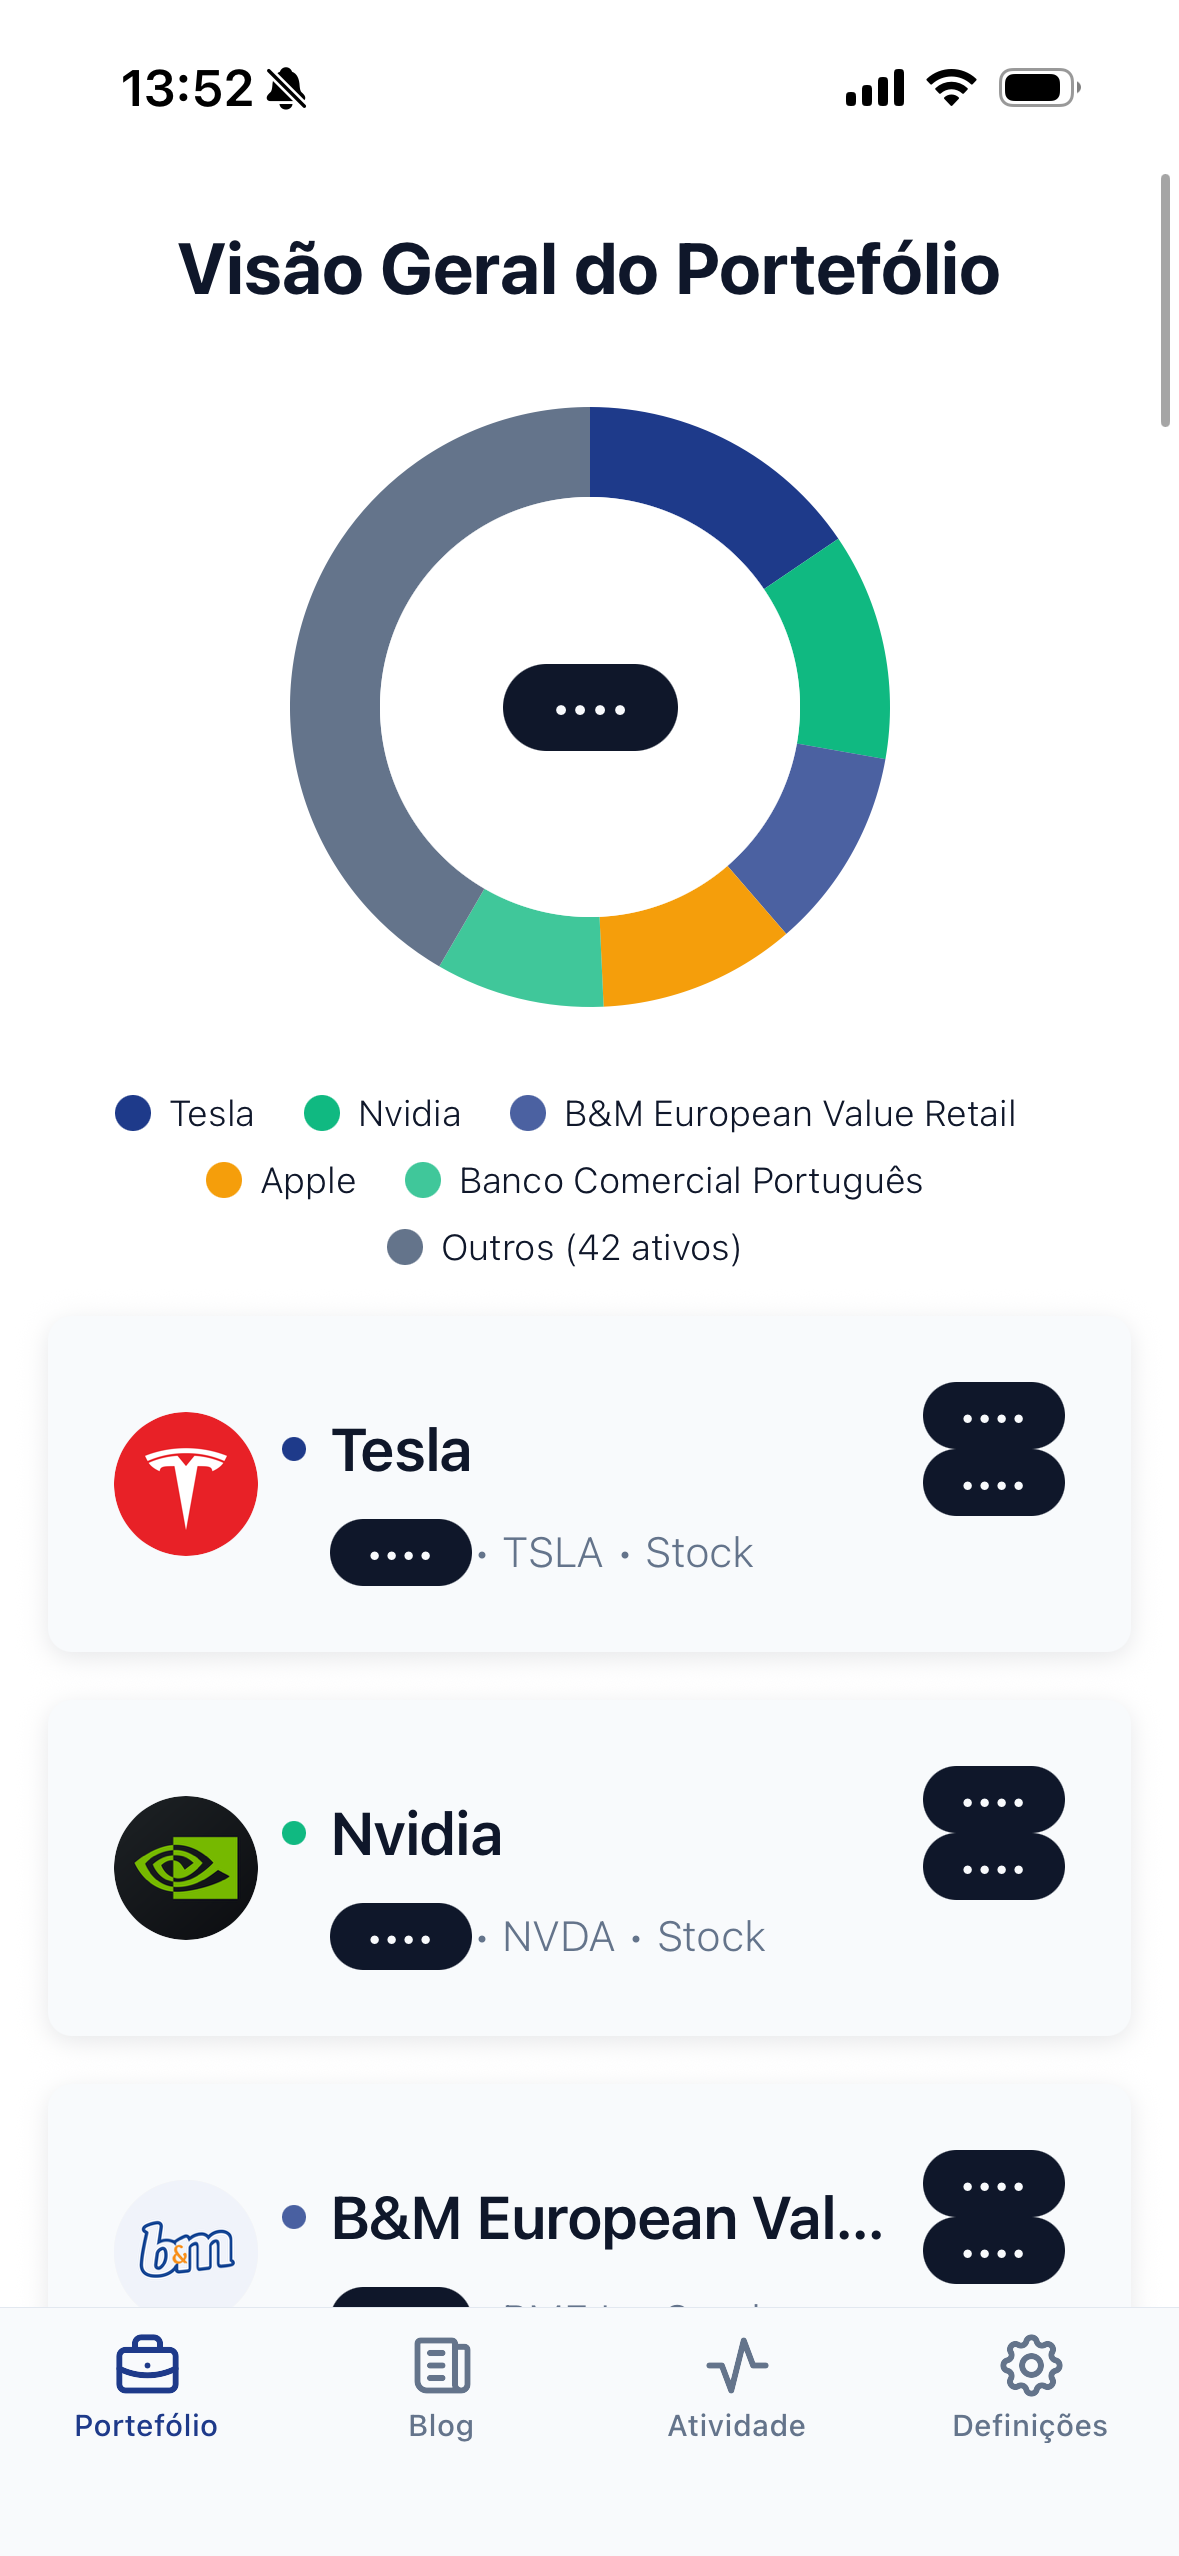Reveal Nvidia's hidden value pill

tap(399, 1936)
